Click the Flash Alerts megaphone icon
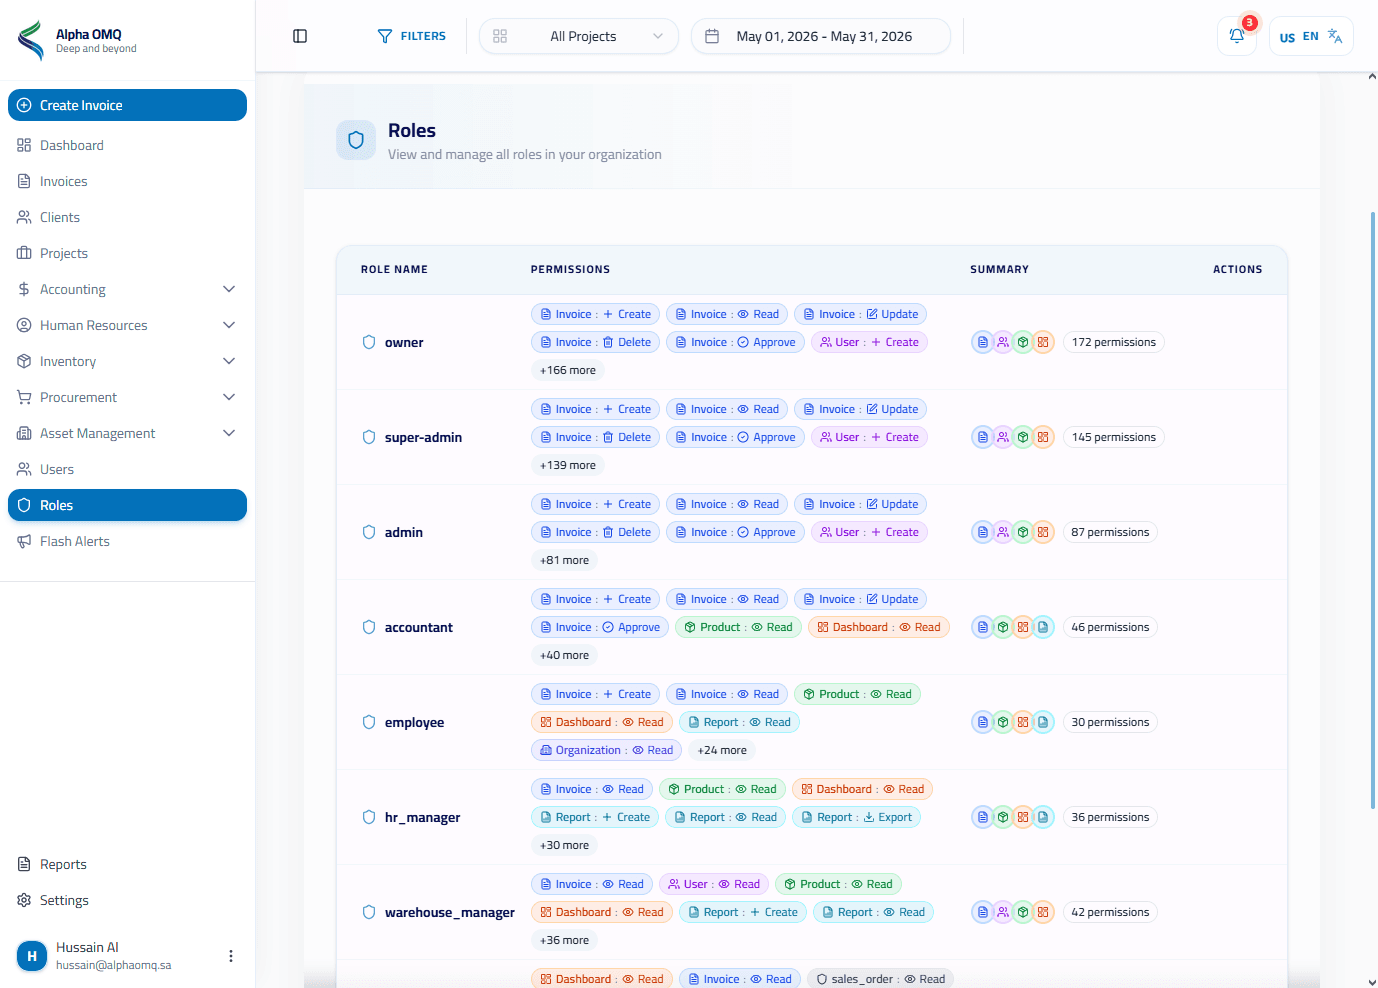This screenshot has width=1378, height=988. point(24,541)
